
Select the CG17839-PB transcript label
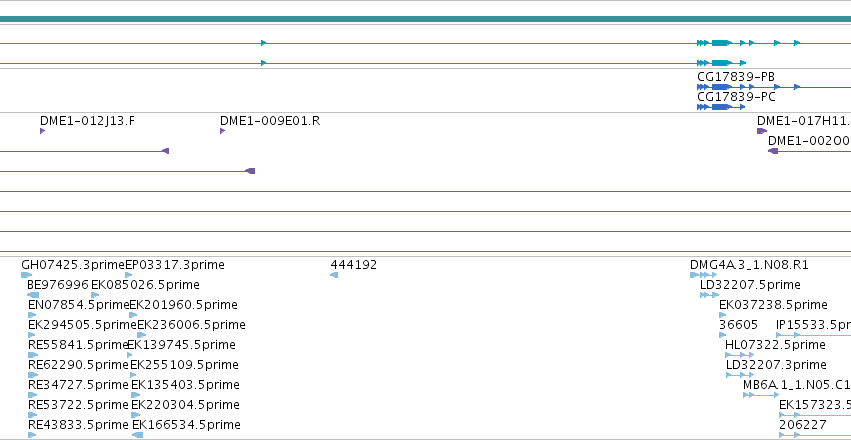(736, 76)
